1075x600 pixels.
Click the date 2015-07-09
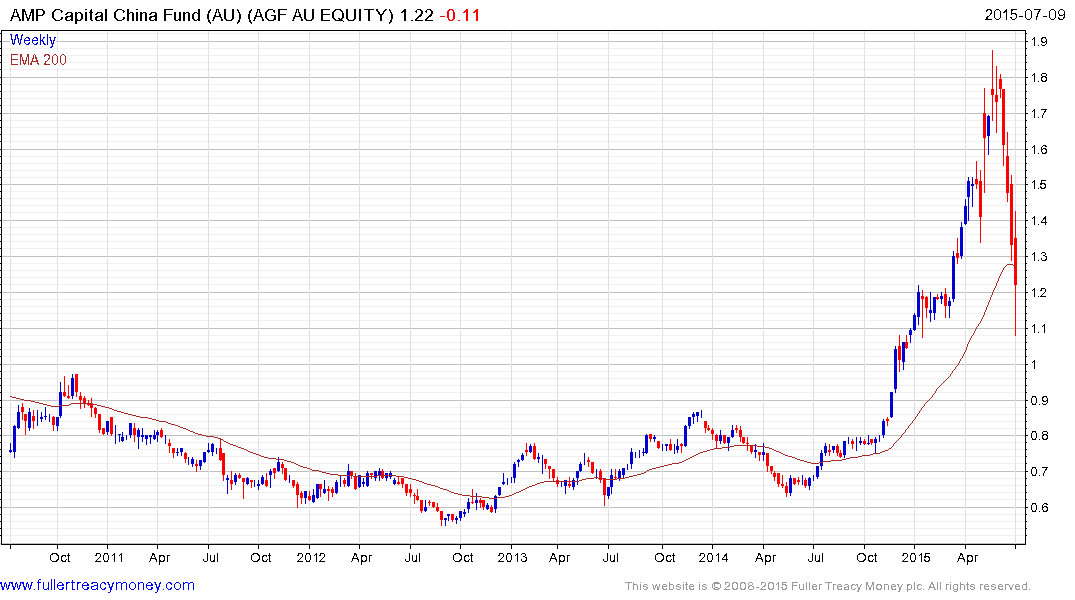[1025, 14]
